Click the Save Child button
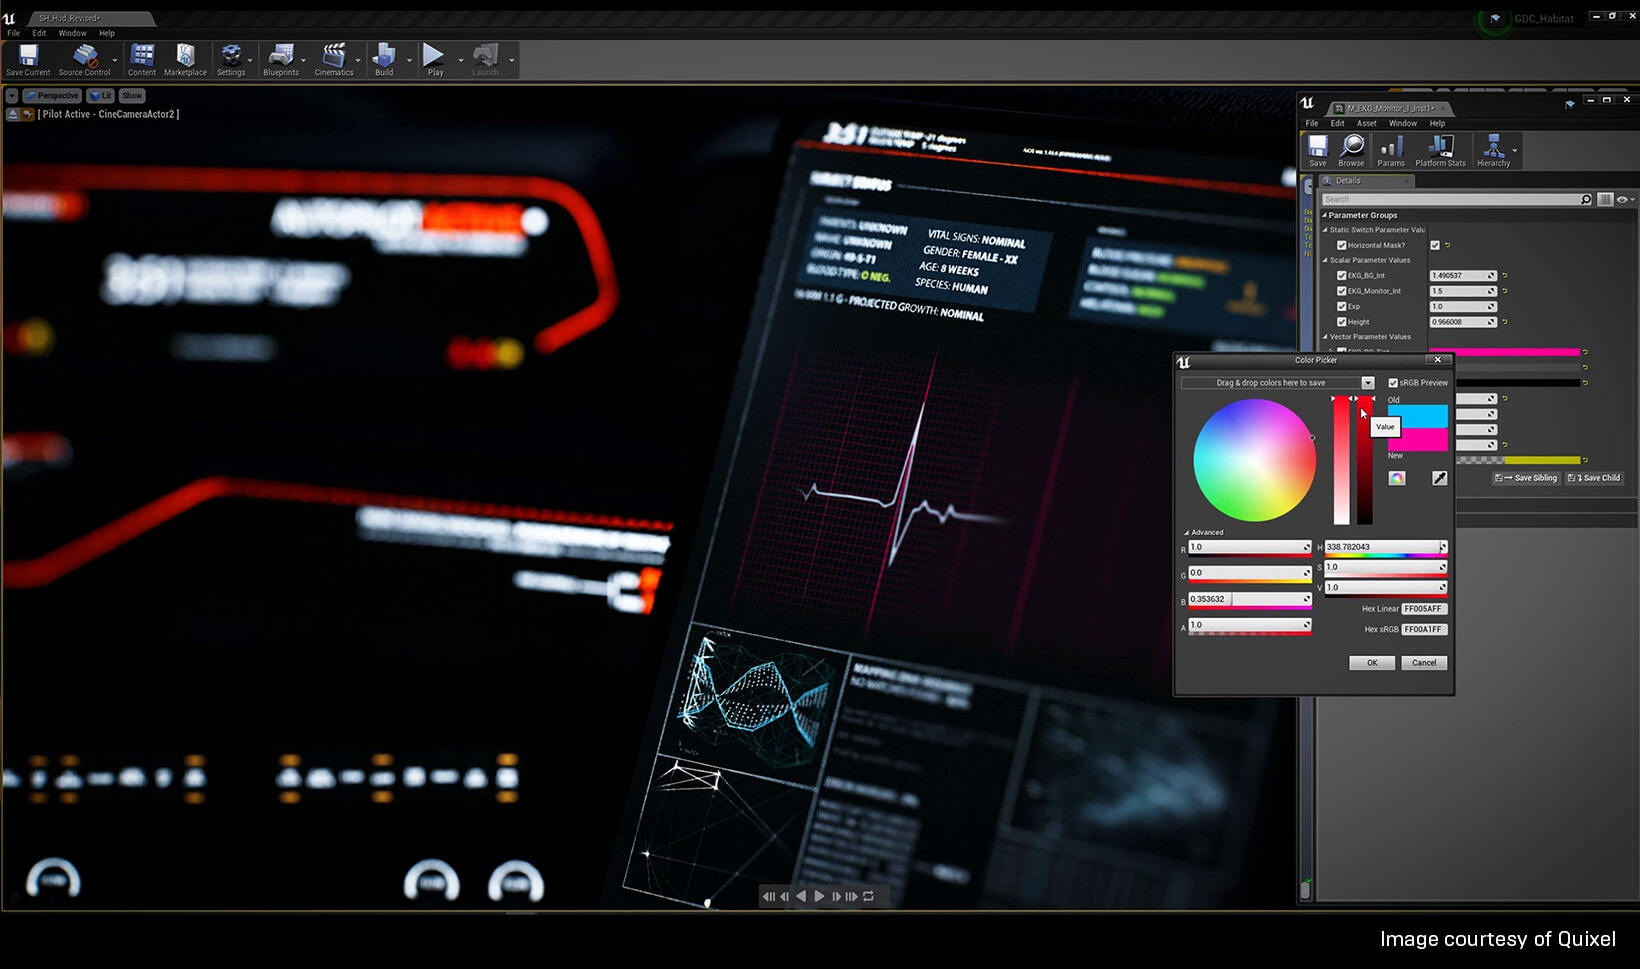Viewport: 1640px width, 969px height. (1594, 478)
